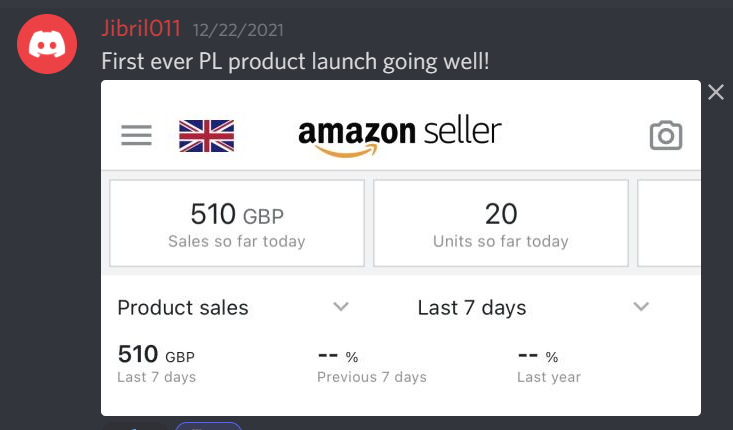The image size is (733, 430).
Task: Expand the chevron beside Last 7 days
Action: tap(642, 306)
